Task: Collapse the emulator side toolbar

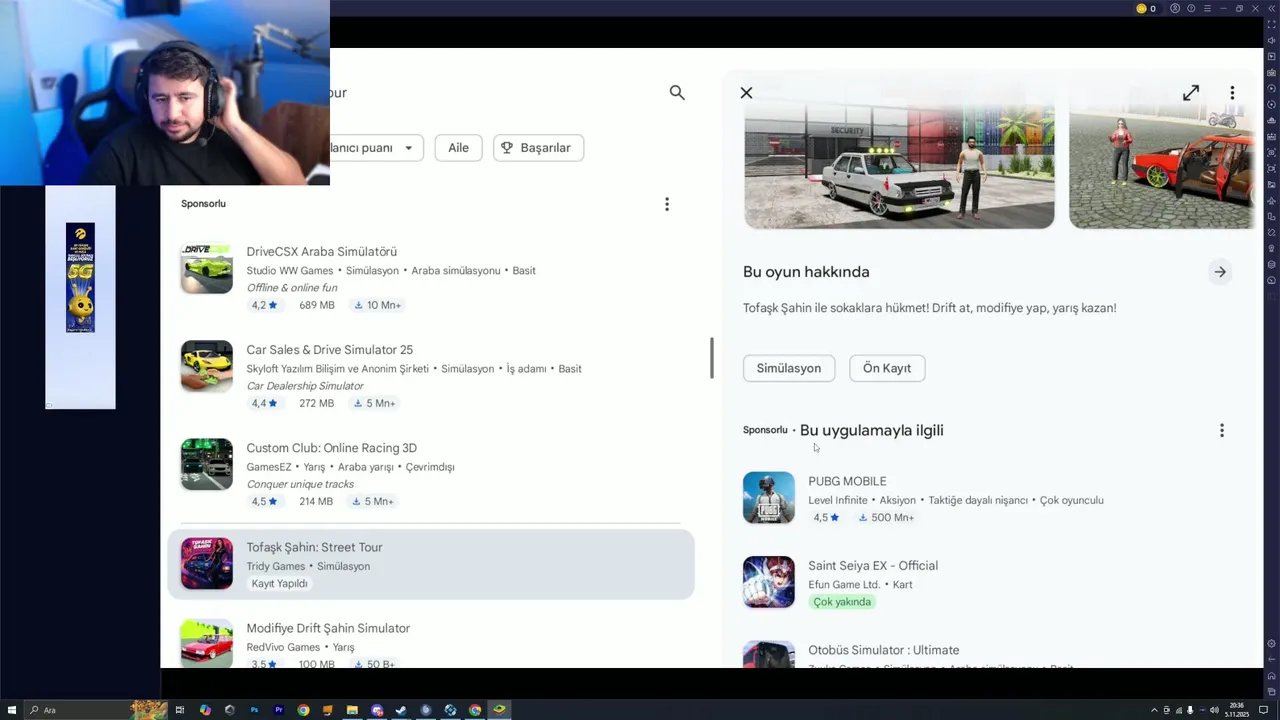Action: tap(1271, 9)
